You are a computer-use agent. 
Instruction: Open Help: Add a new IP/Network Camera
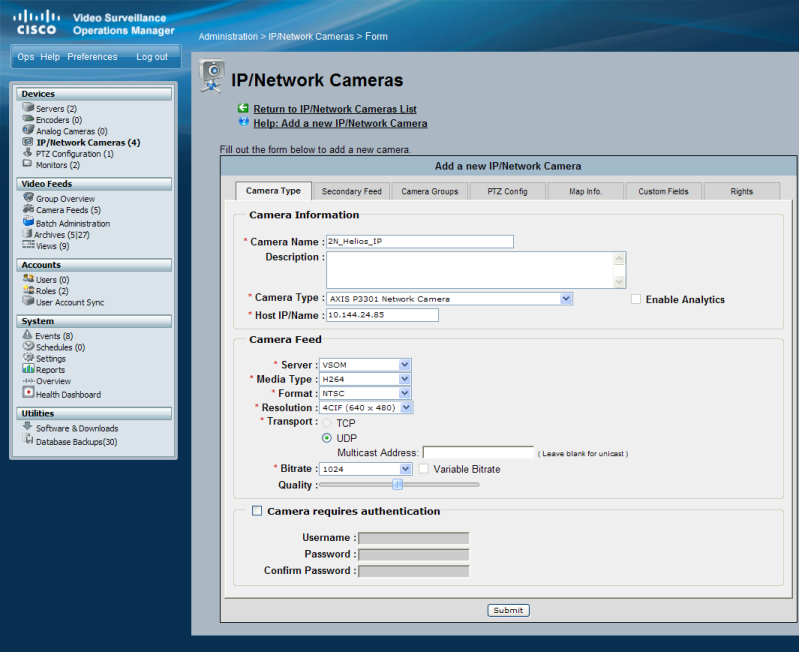coord(340,124)
